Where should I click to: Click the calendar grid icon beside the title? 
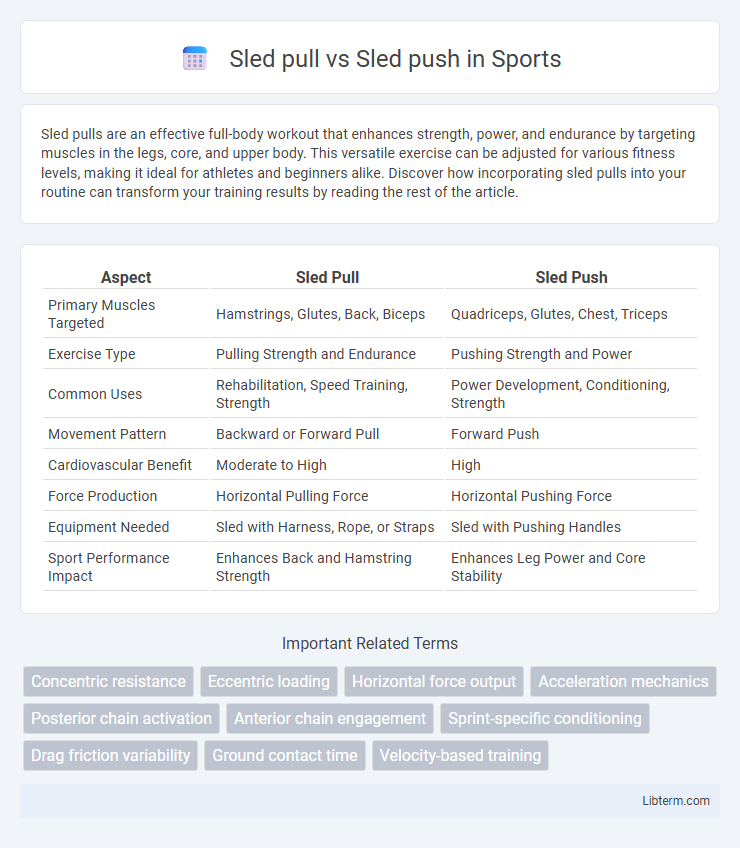[x=195, y=58]
